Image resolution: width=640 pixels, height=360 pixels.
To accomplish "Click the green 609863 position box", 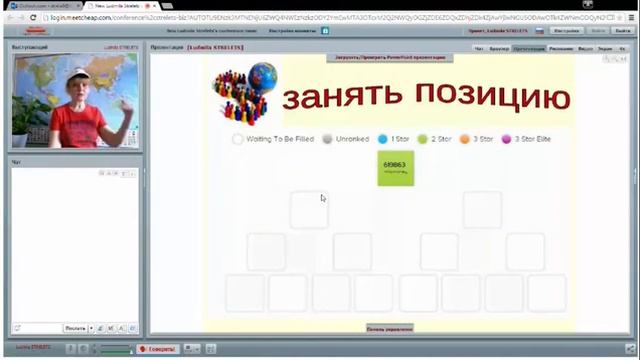I will pyautogui.click(x=396, y=168).
